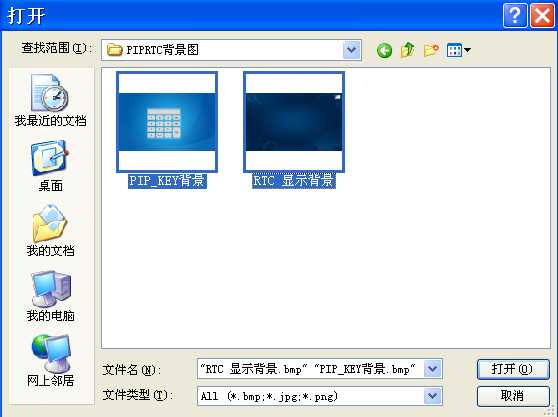Image resolution: width=558 pixels, height=417 pixels.
Task: Click the RTC 显示背景 file name label
Action: click(294, 181)
